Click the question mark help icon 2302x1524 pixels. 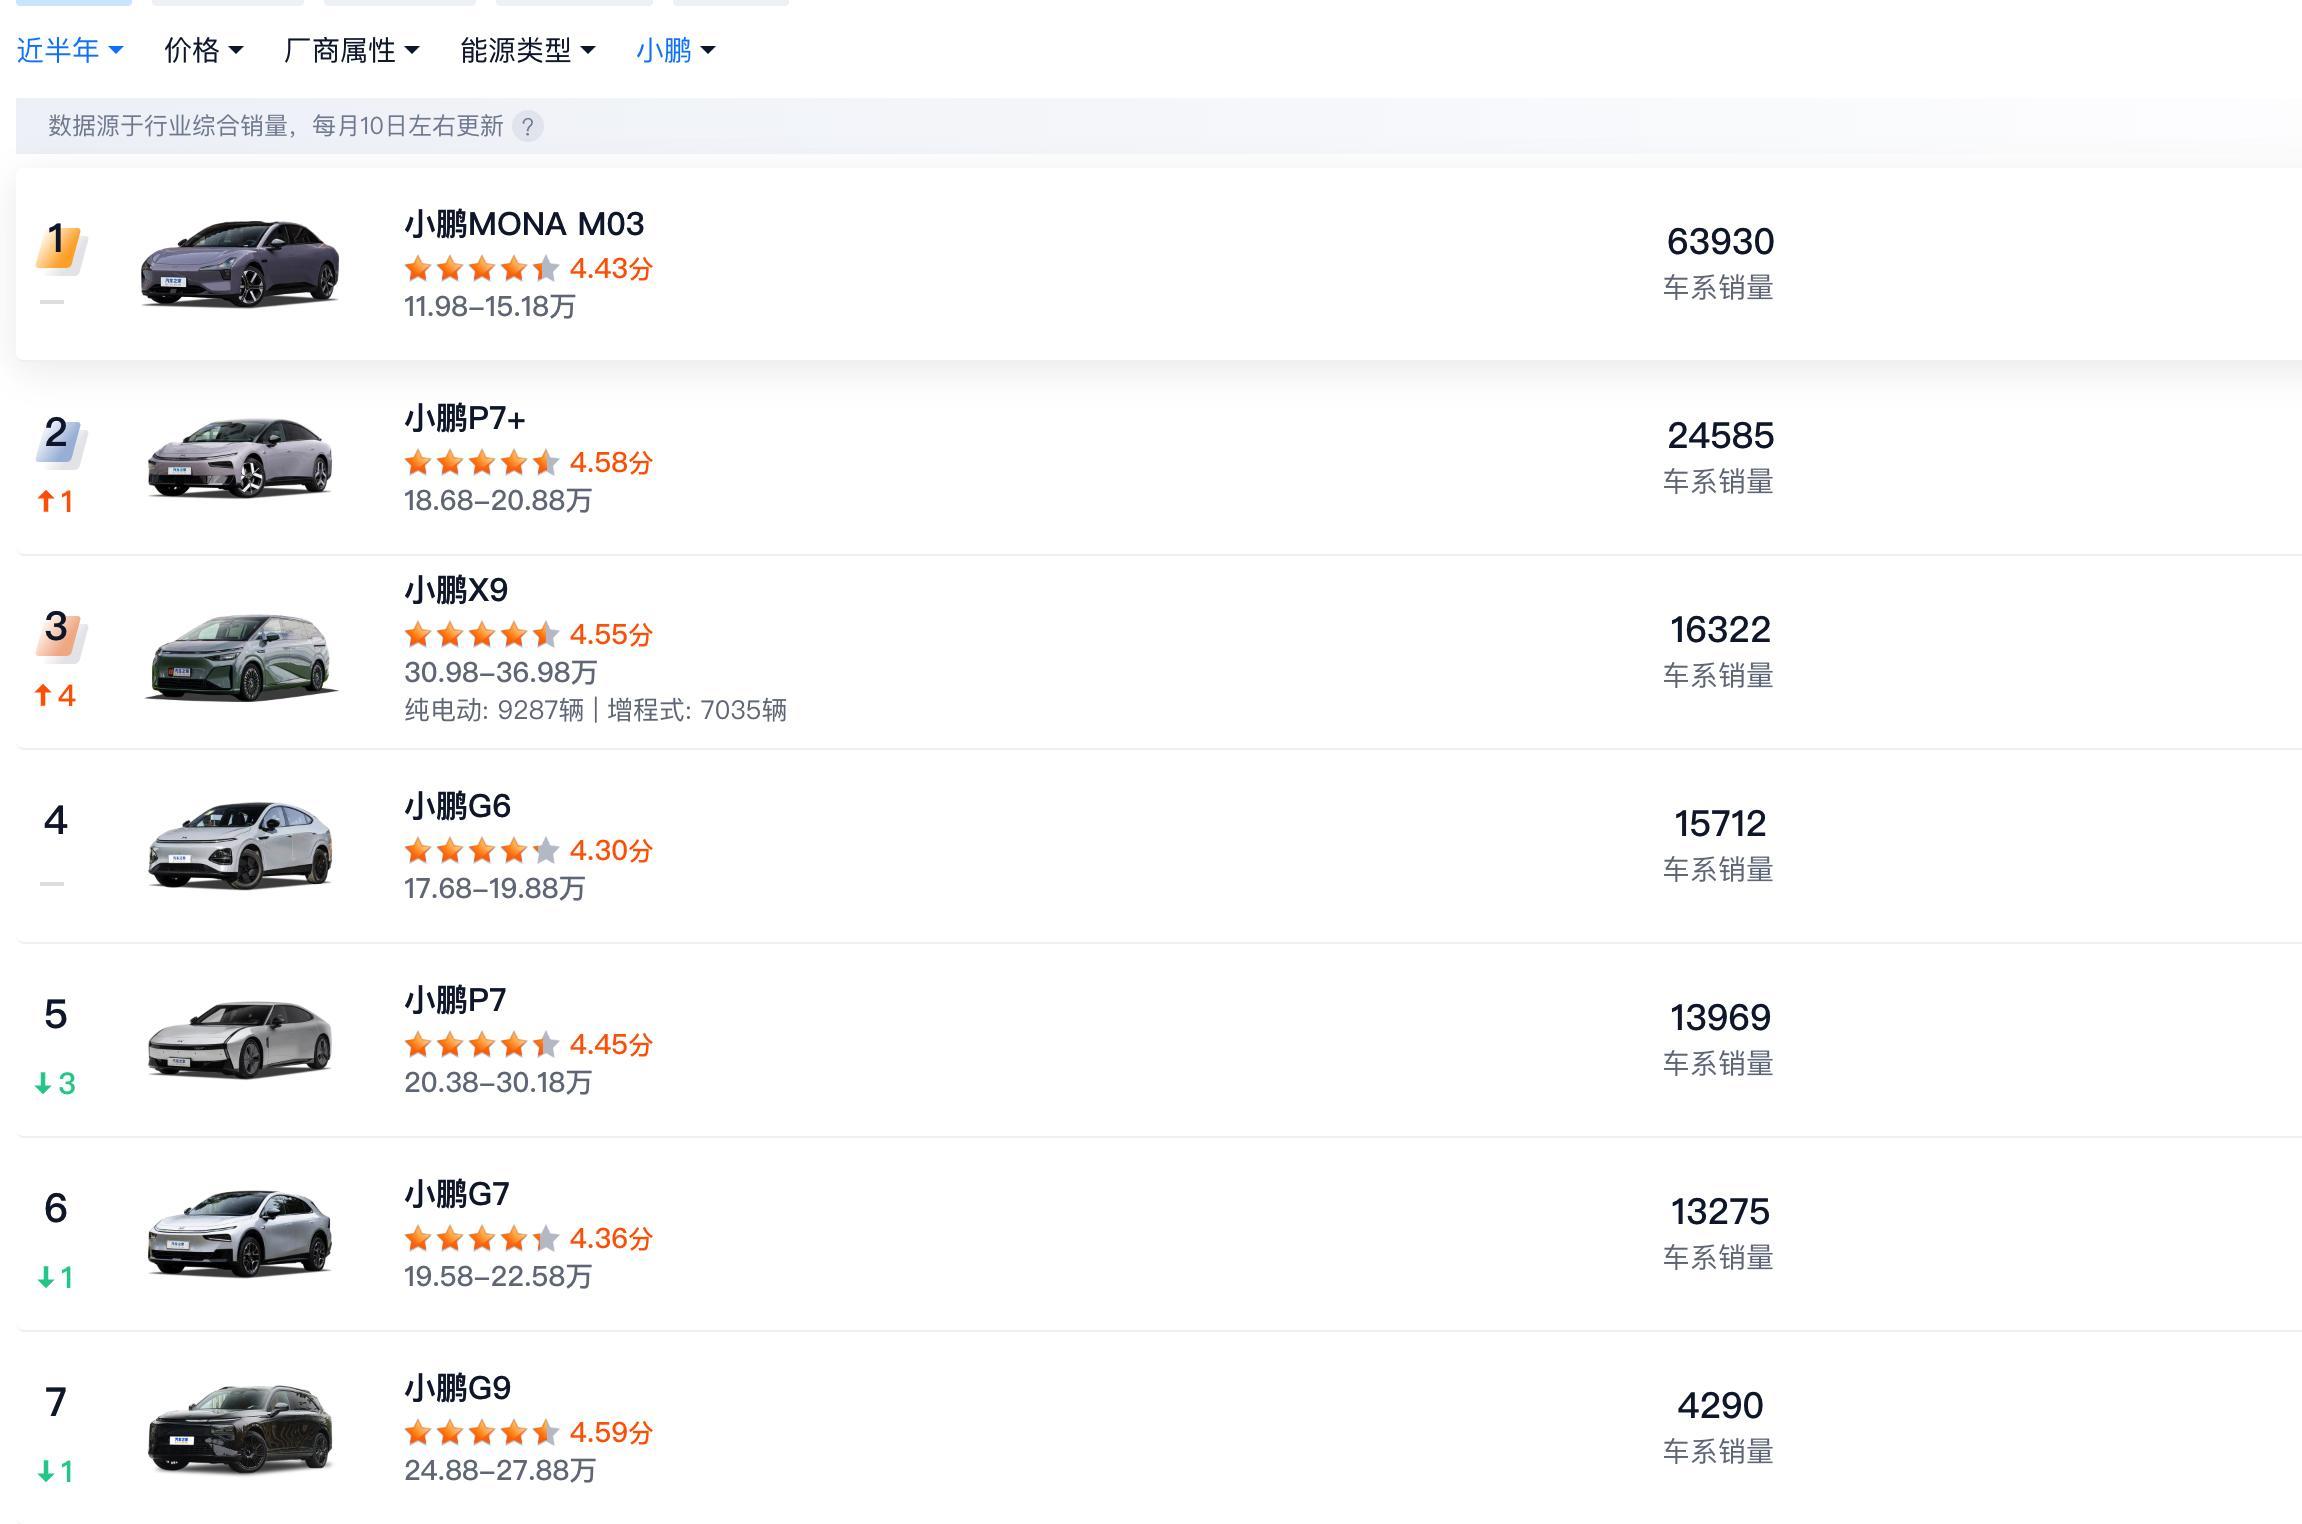(x=527, y=126)
